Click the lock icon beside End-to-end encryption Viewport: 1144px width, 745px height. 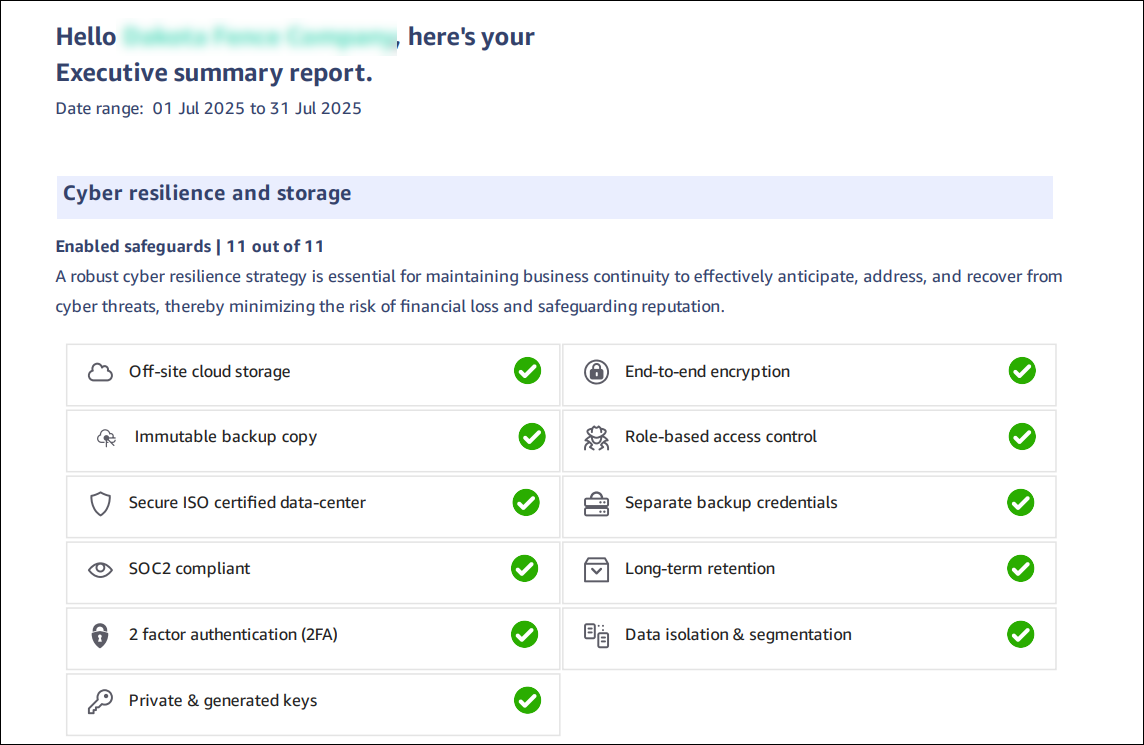point(596,372)
